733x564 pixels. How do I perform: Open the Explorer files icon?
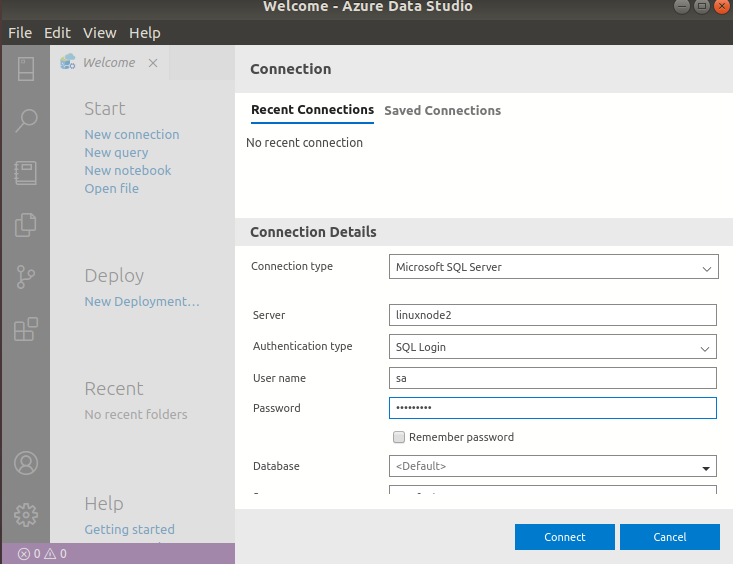point(26,225)
